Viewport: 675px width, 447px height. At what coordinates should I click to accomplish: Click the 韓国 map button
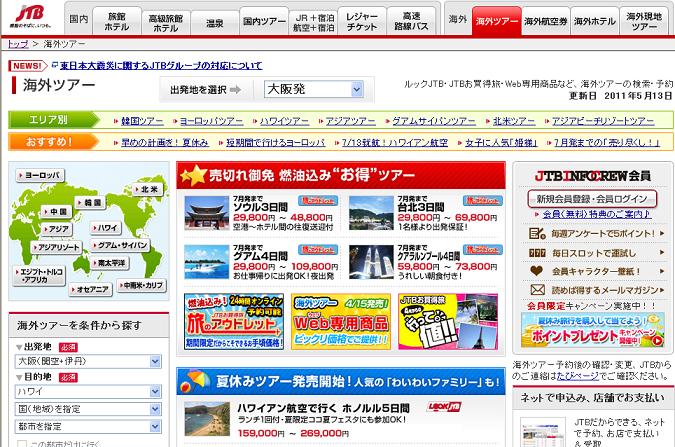(90, 202)
